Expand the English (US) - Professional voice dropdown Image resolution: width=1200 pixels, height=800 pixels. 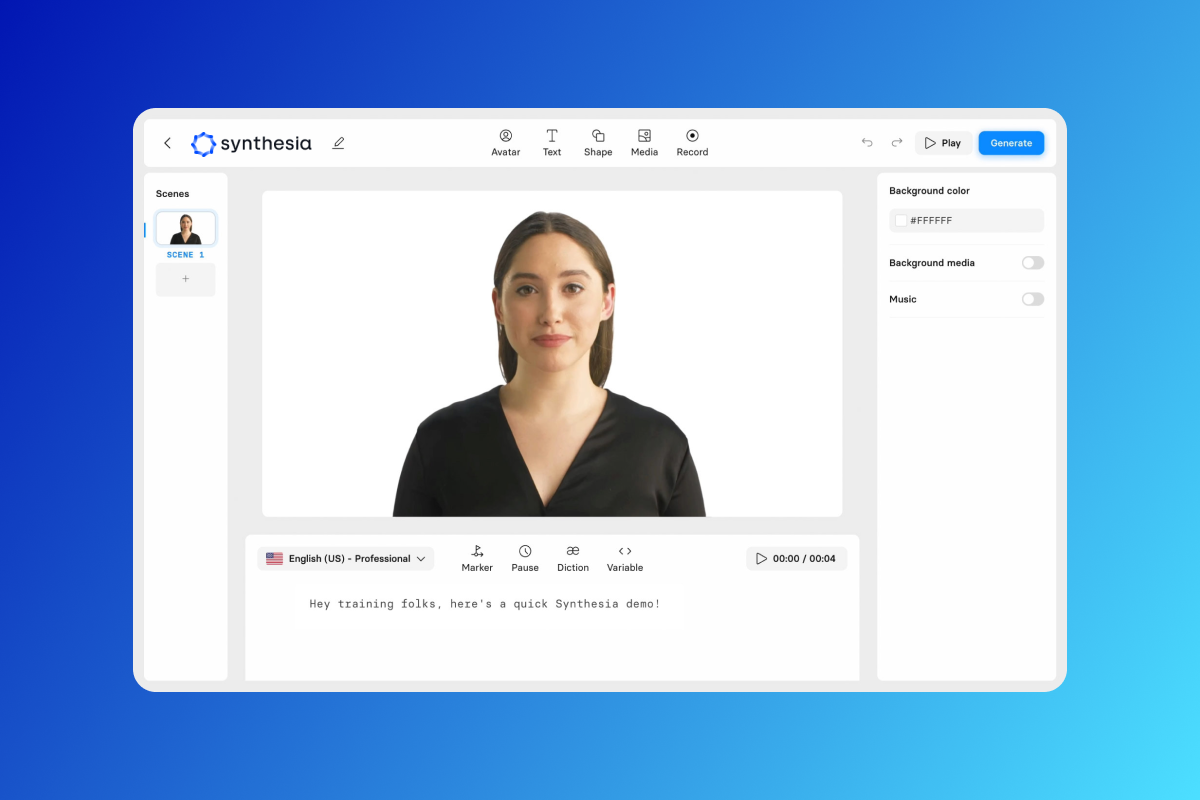click(346, 559)
